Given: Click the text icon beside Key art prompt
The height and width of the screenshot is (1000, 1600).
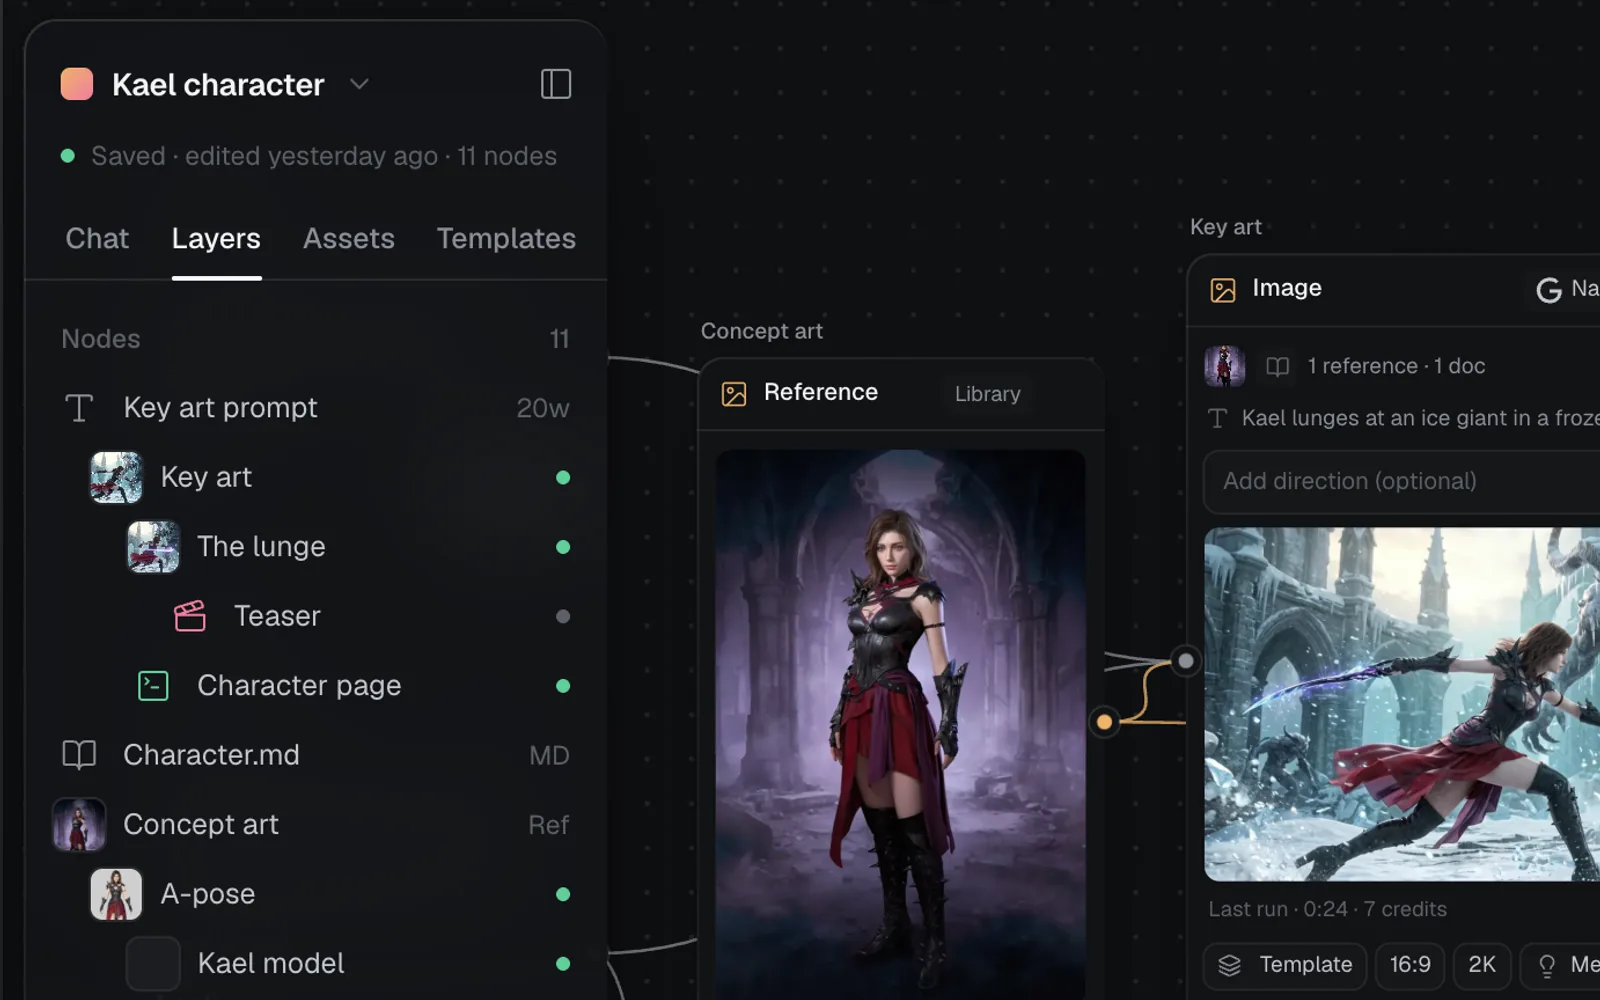Looking at the screenshot, I should pos(79,408).
